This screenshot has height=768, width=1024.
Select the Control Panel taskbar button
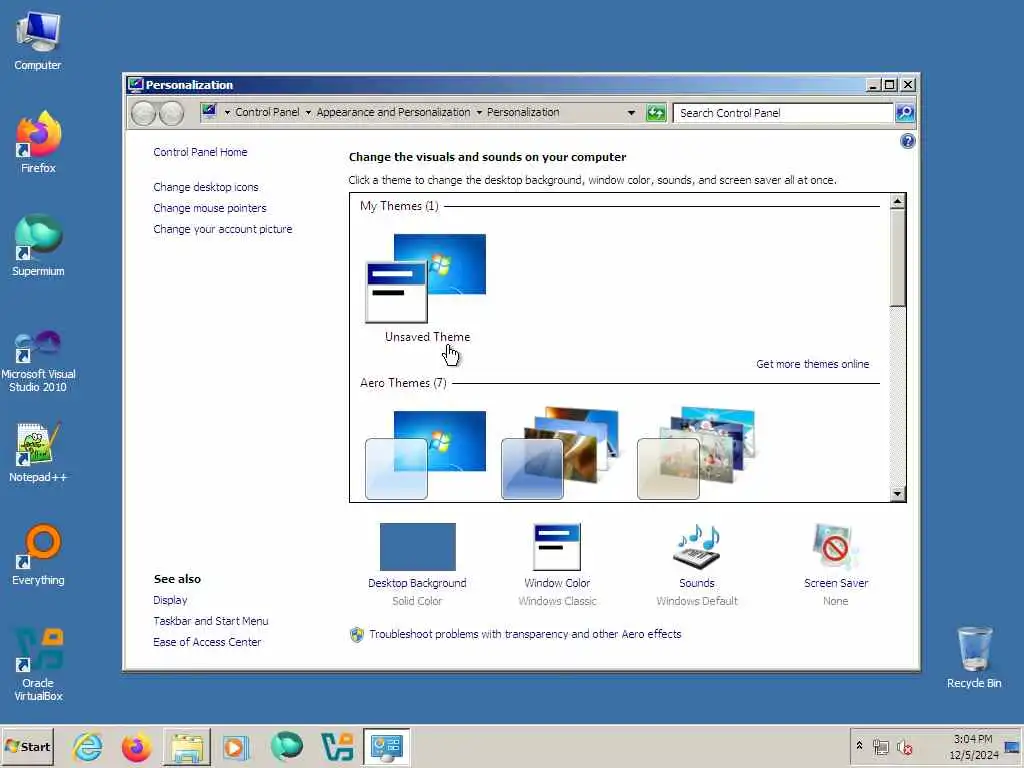pyautogui.click(x=387, y=746)
